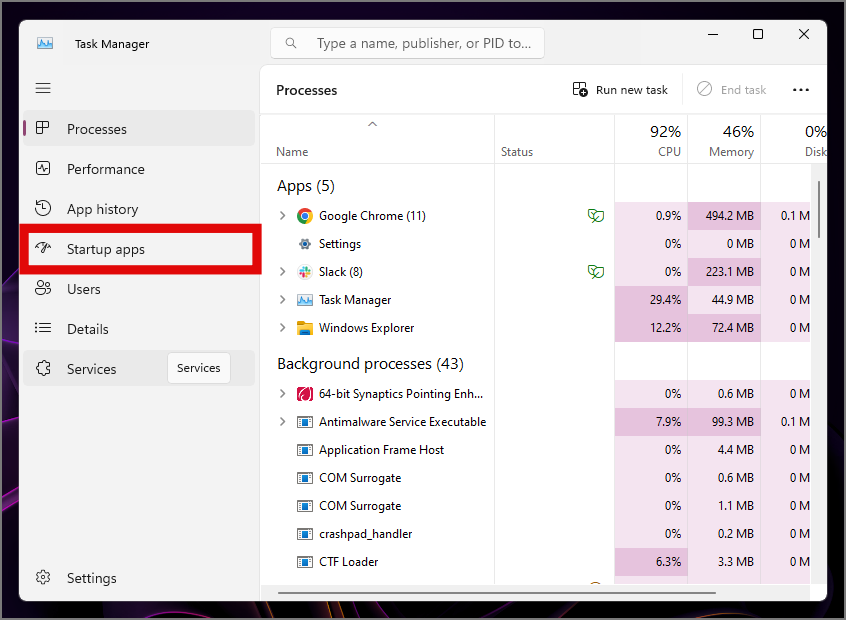Click the Startup apps gauge icon

click(x=43, y=248)
